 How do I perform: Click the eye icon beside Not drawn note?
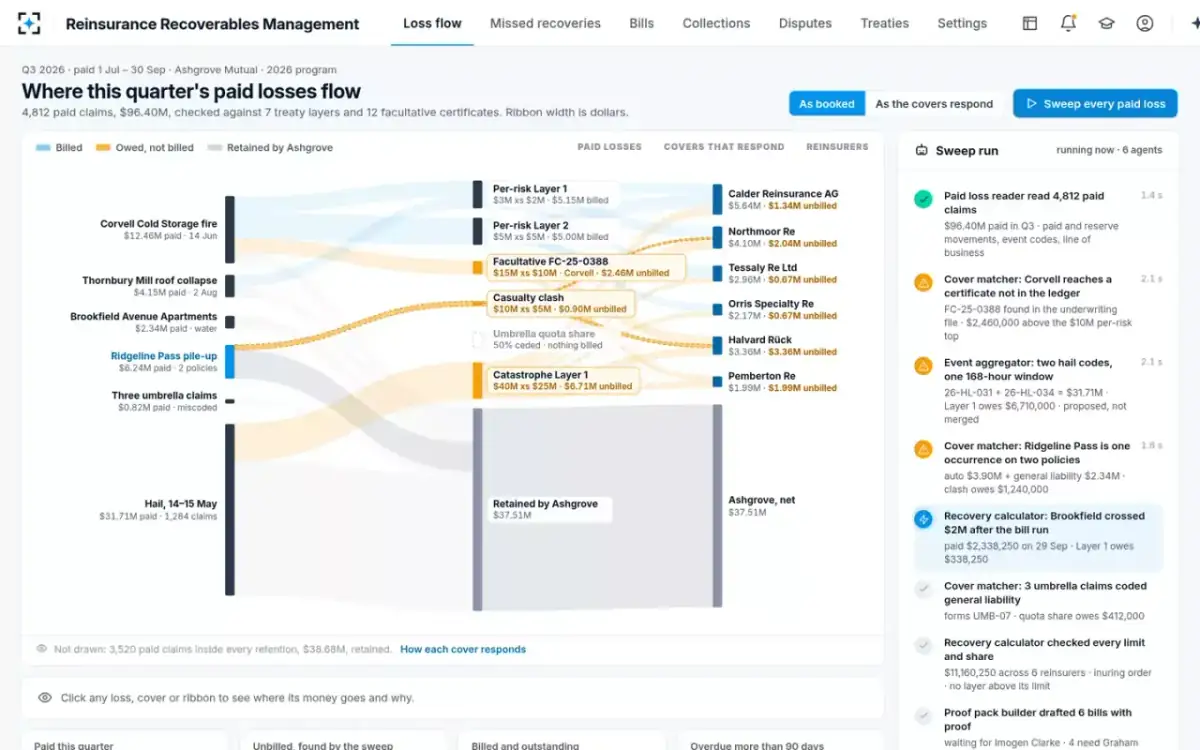41,649
